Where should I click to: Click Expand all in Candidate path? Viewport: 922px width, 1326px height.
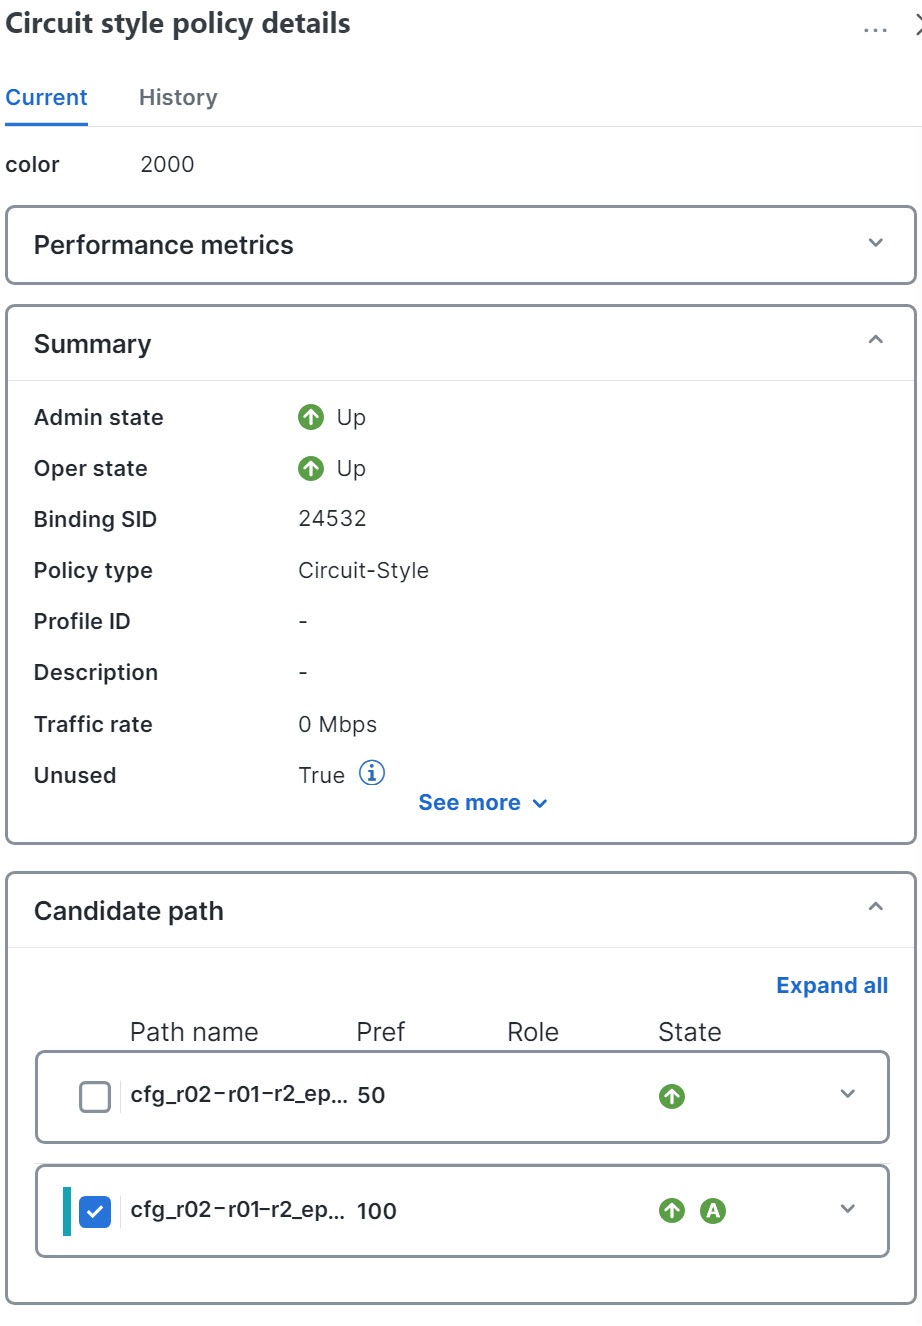click(831, 985)
